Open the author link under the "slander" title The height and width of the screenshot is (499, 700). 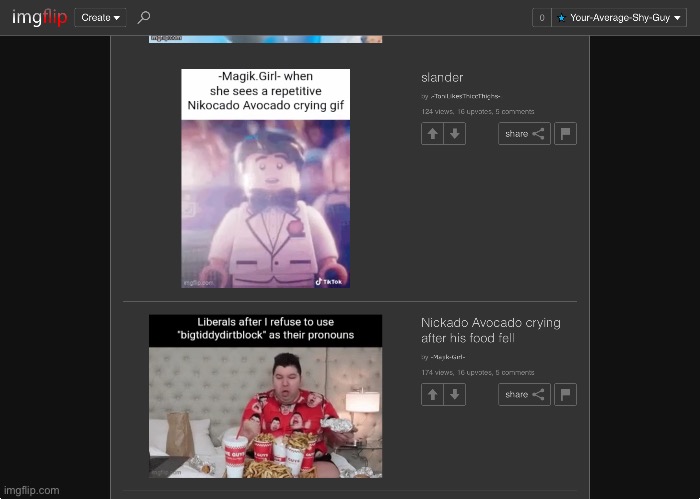(465, 96)
